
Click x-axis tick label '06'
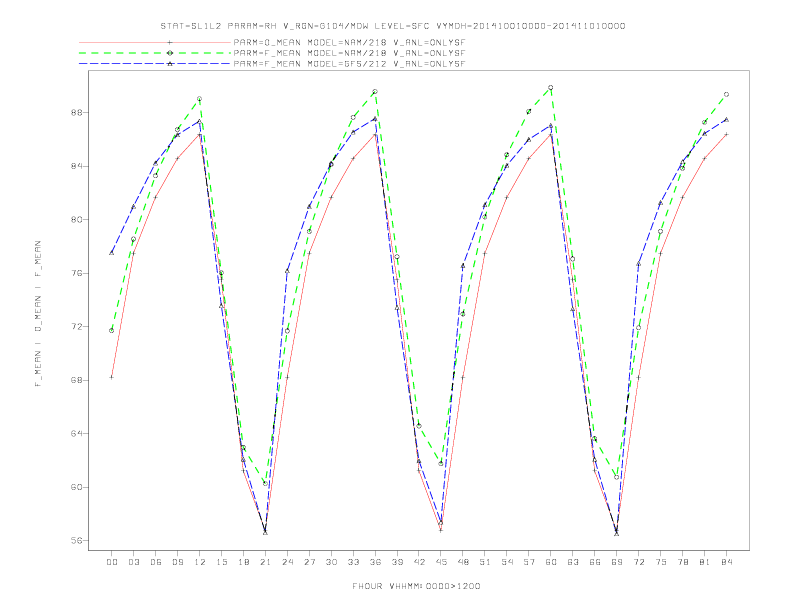pos(156,562)
